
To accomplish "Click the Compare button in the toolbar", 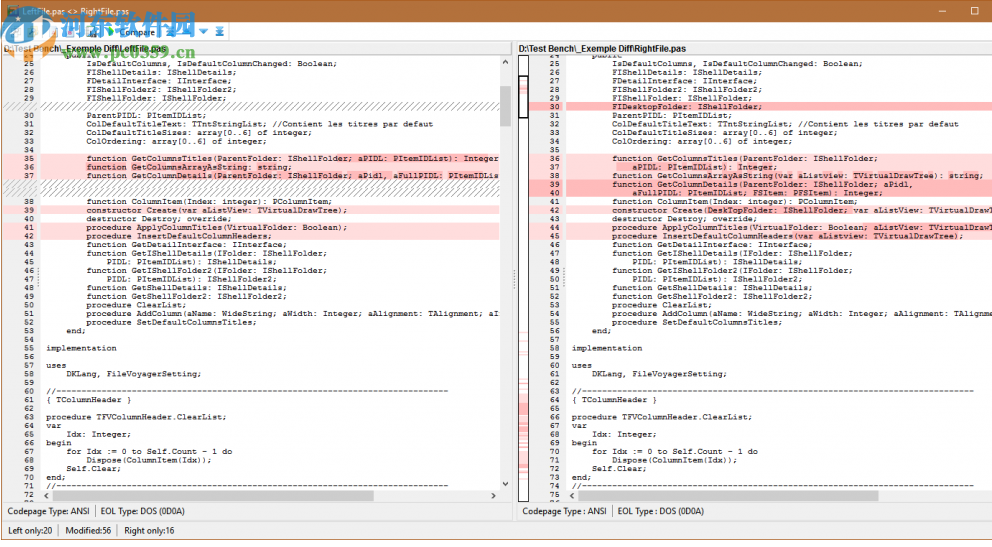I will pos(131,32).
